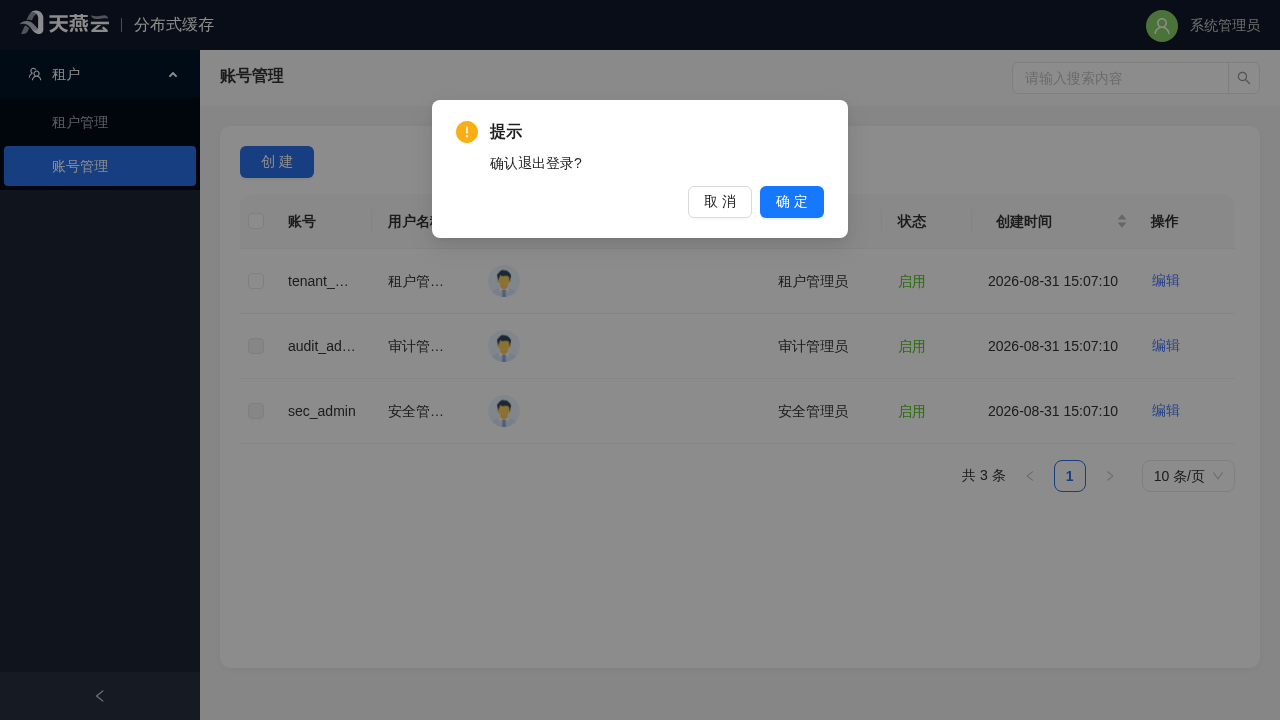The width and height of the screenshot is (1280, 720).
Task: Click the system administrator avatar icon
Action: tap(1162, 26)
